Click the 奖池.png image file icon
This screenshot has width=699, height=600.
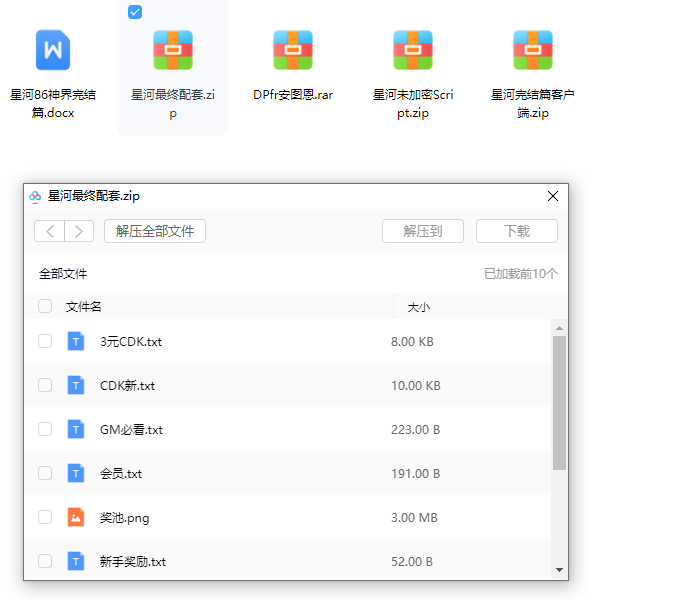tap(76, 517)
